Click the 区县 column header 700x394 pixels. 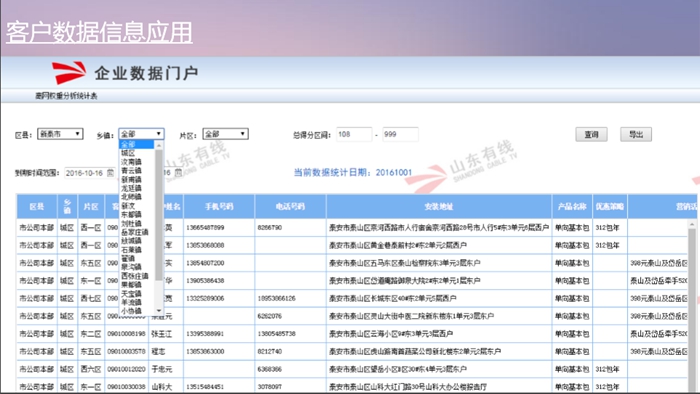(x=37, y=206)
